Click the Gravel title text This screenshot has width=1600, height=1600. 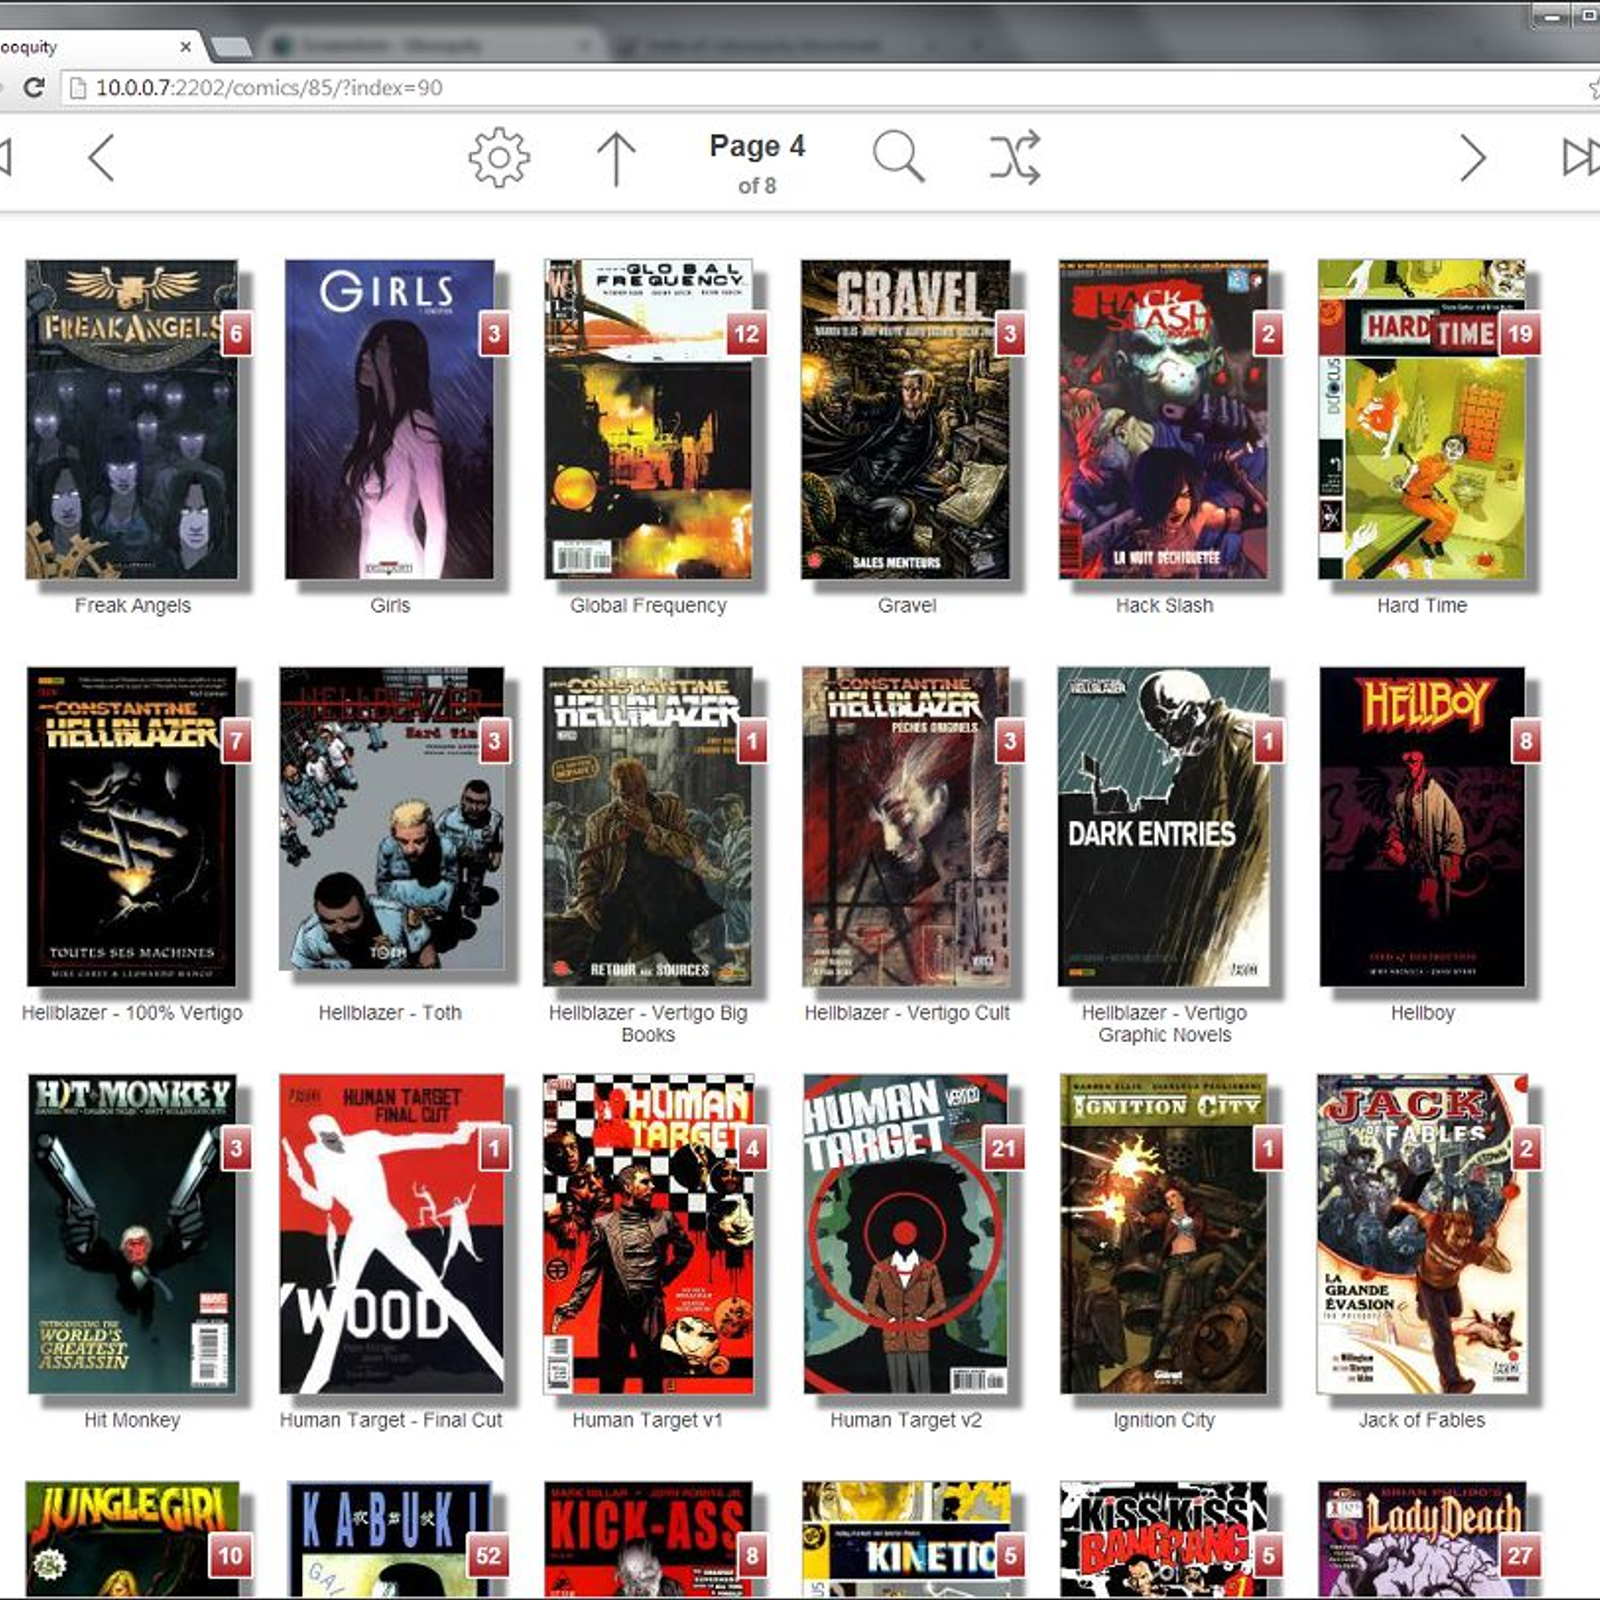[907, 606]
